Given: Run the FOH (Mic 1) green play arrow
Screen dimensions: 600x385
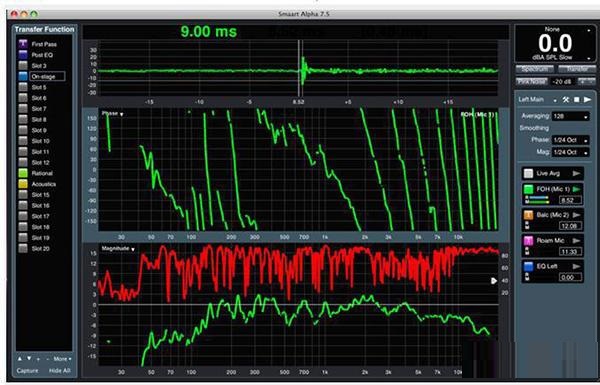Looking at the screenshot, I should pyautogui.click(x=576, y=189).
